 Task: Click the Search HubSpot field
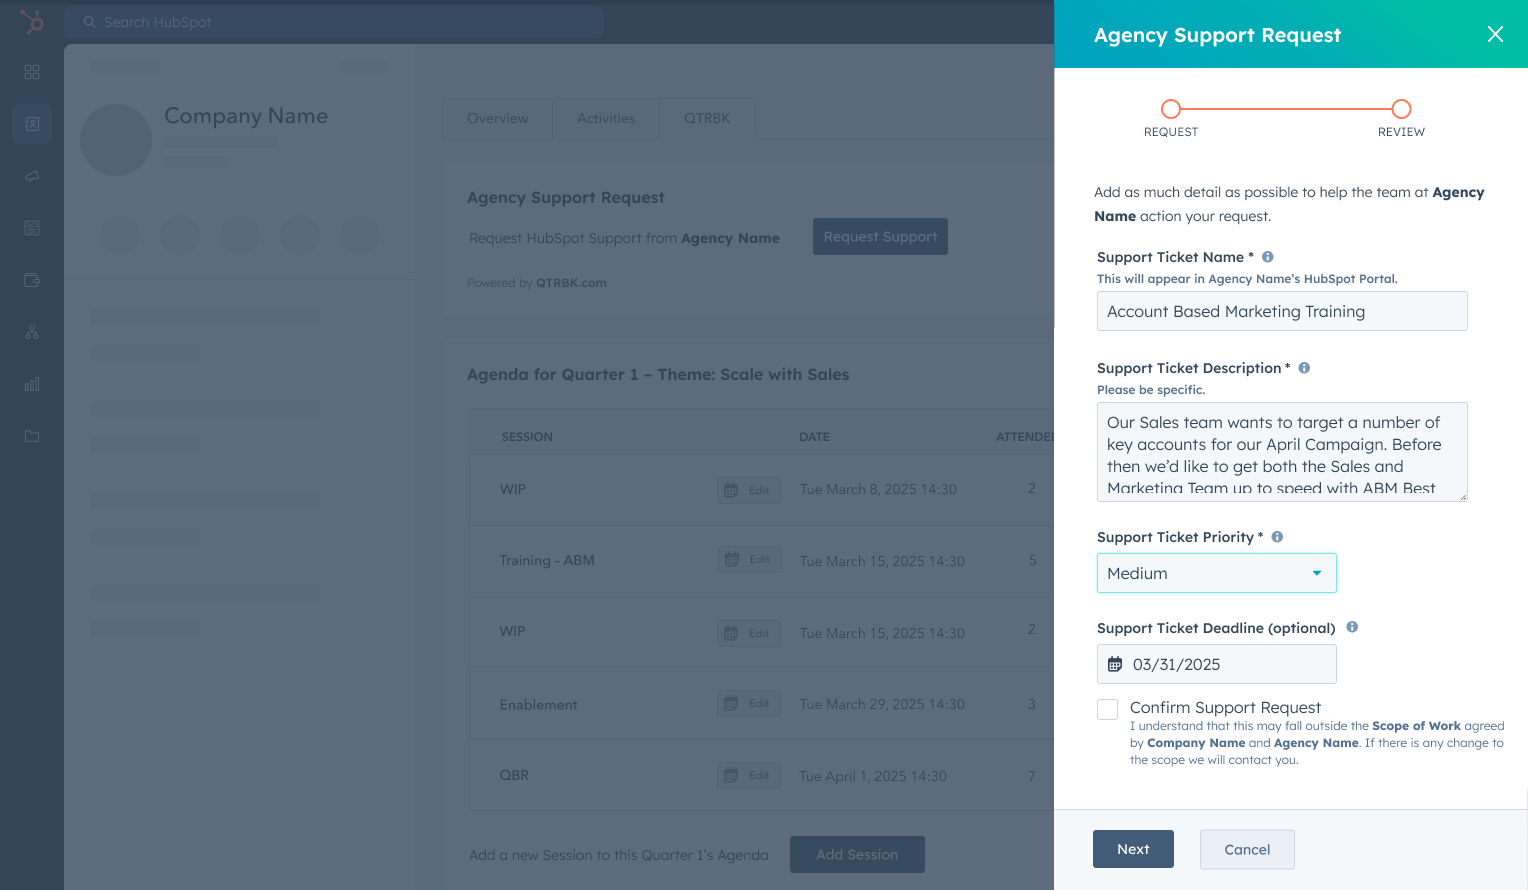(334, 22)
